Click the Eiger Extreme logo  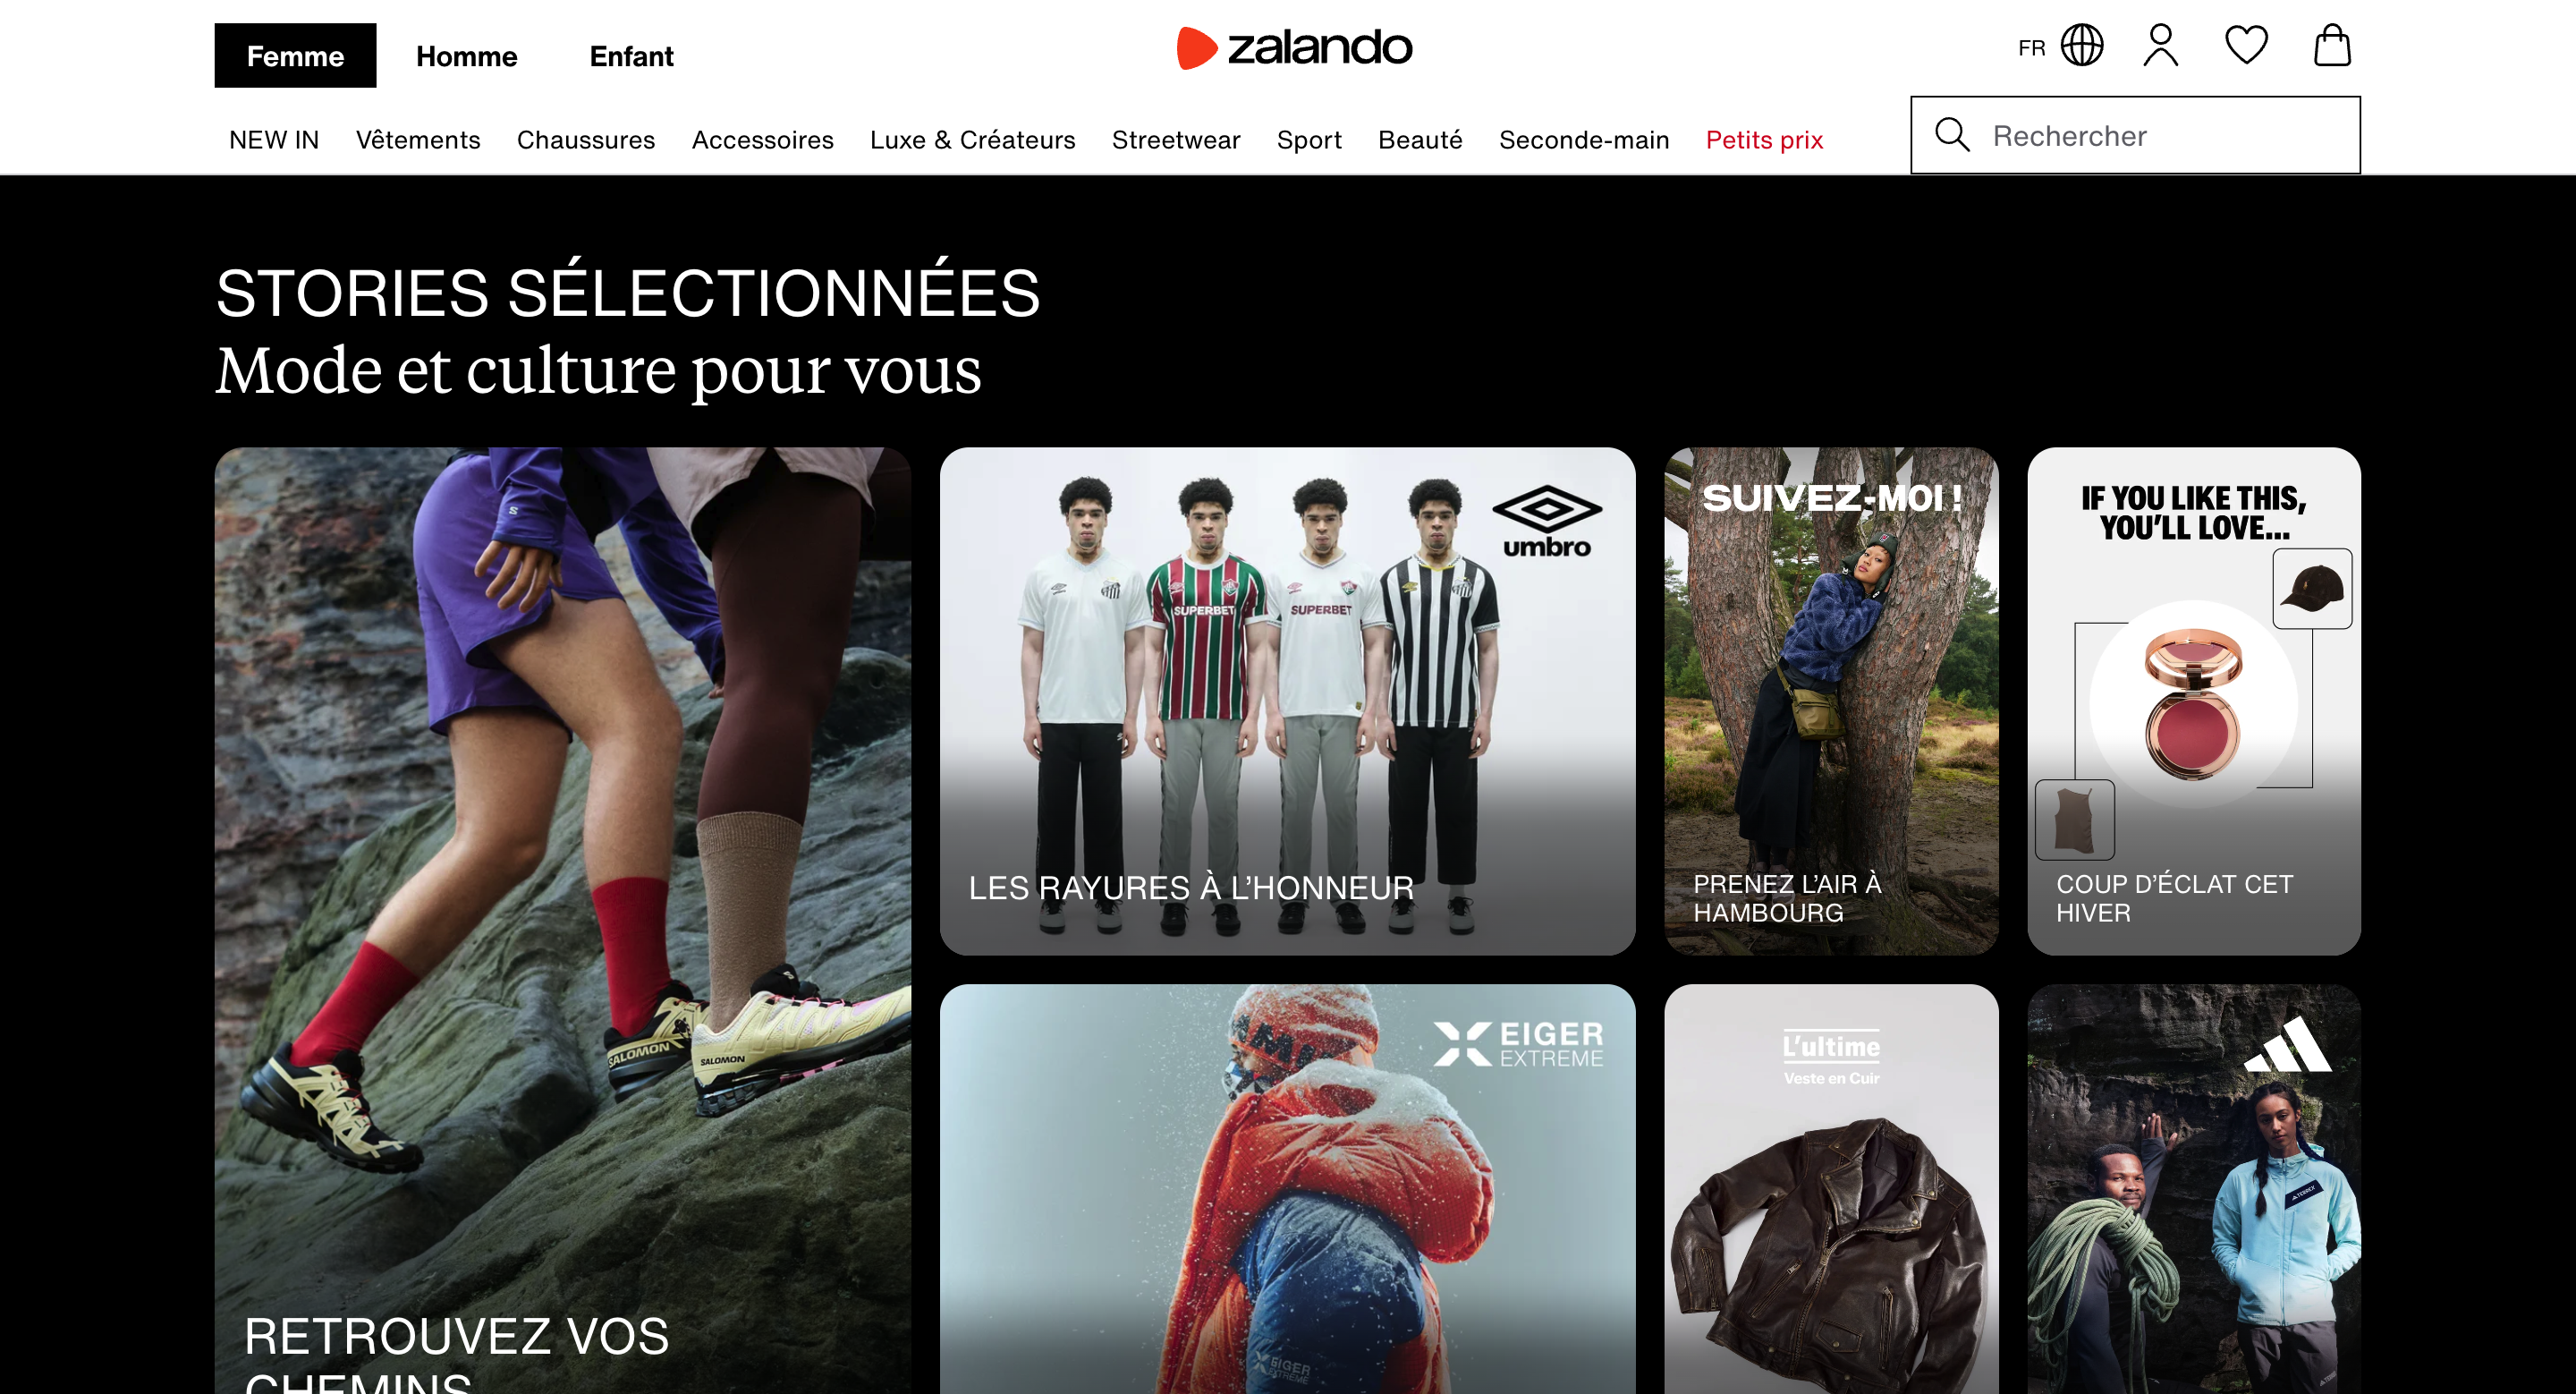tap(1518, 1044)
